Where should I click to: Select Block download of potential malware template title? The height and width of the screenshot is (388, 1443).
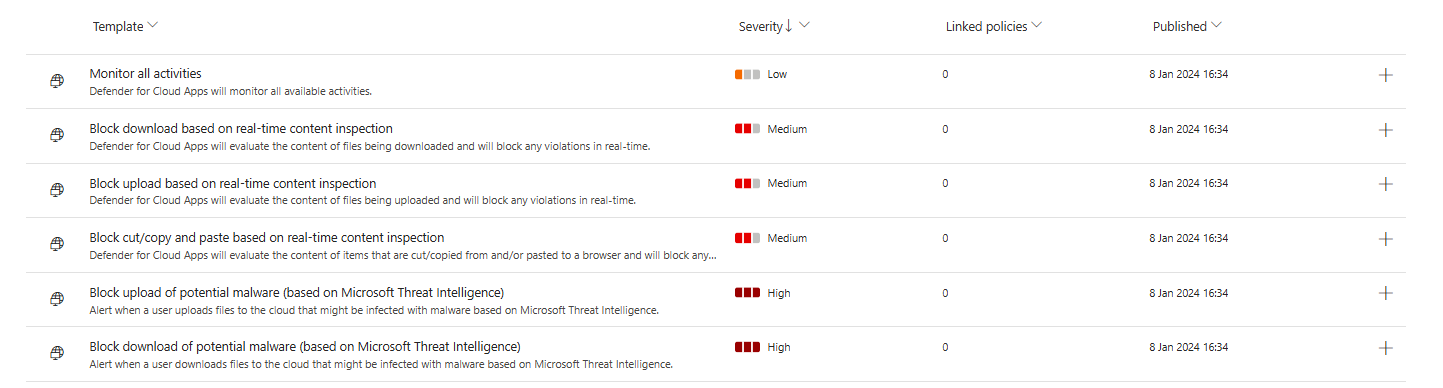click(305, 346)
